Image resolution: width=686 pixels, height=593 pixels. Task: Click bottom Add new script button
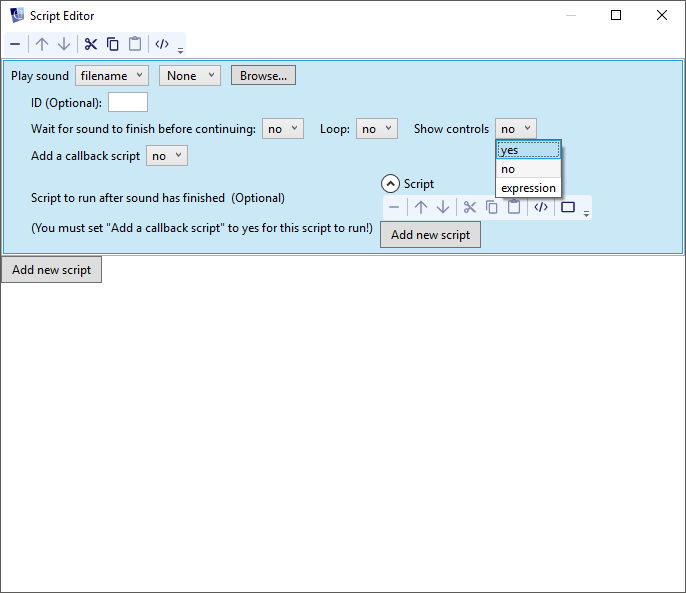coord(52,270)
